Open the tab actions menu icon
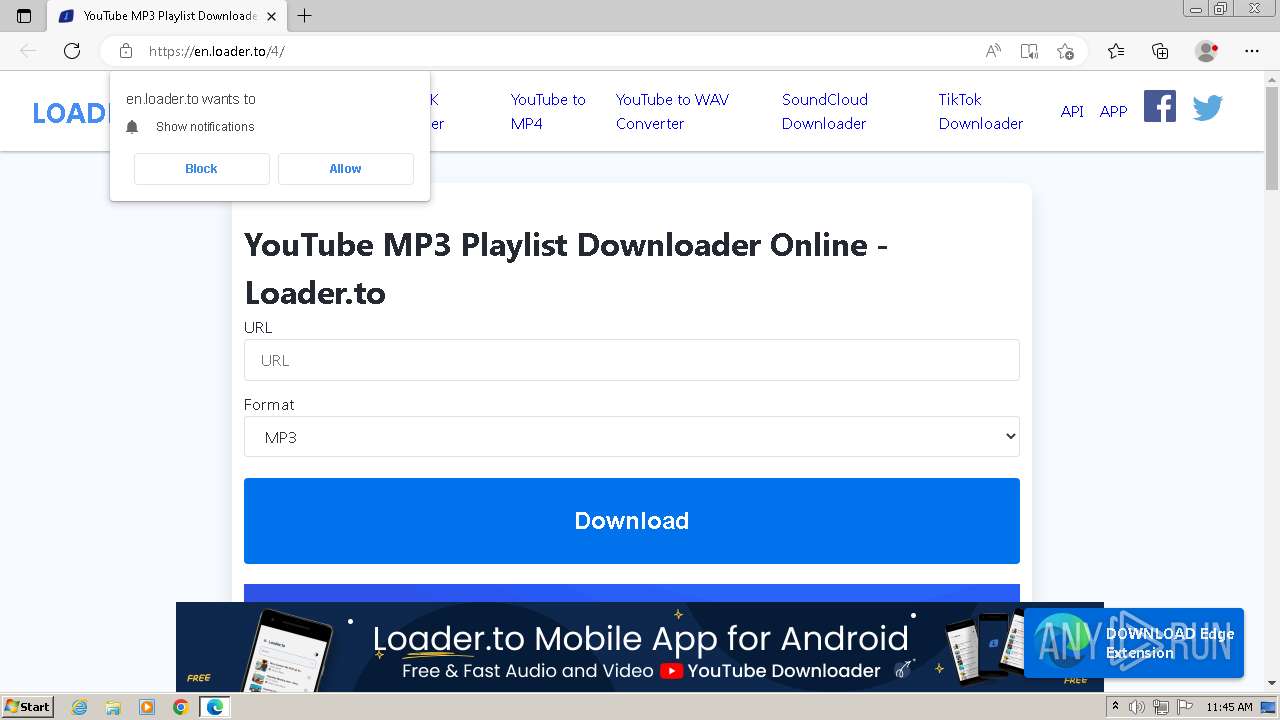Screen dimensions: 1280x720 tap(24, 15)
